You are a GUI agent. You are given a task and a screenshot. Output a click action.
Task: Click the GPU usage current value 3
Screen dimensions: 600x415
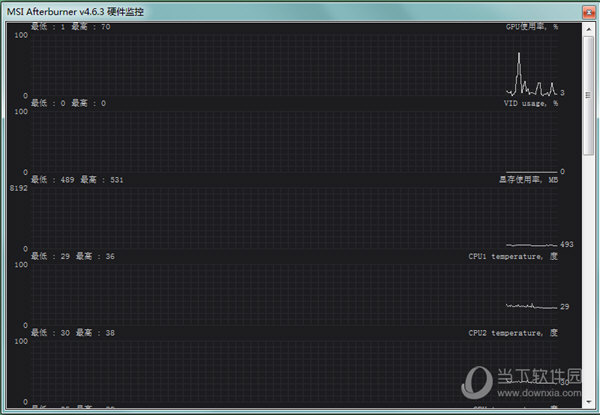[562, 93]
